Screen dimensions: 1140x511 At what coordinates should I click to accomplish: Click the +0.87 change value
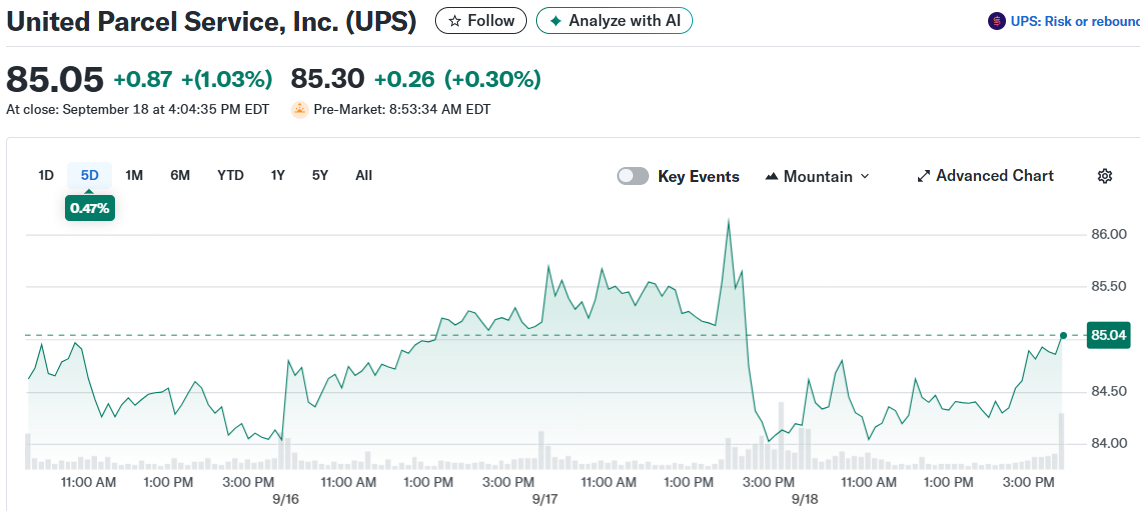143,79
